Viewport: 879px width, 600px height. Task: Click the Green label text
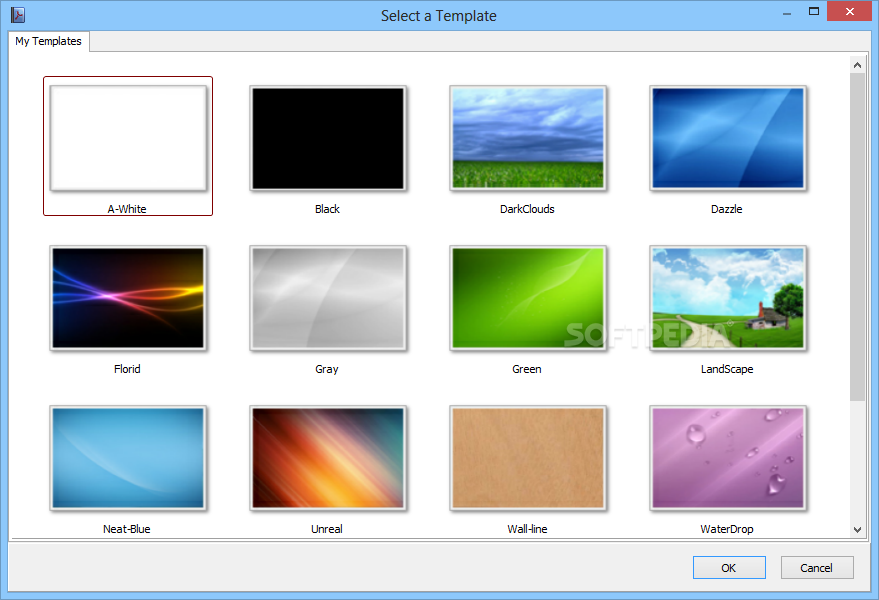click(x=527, y=369)
